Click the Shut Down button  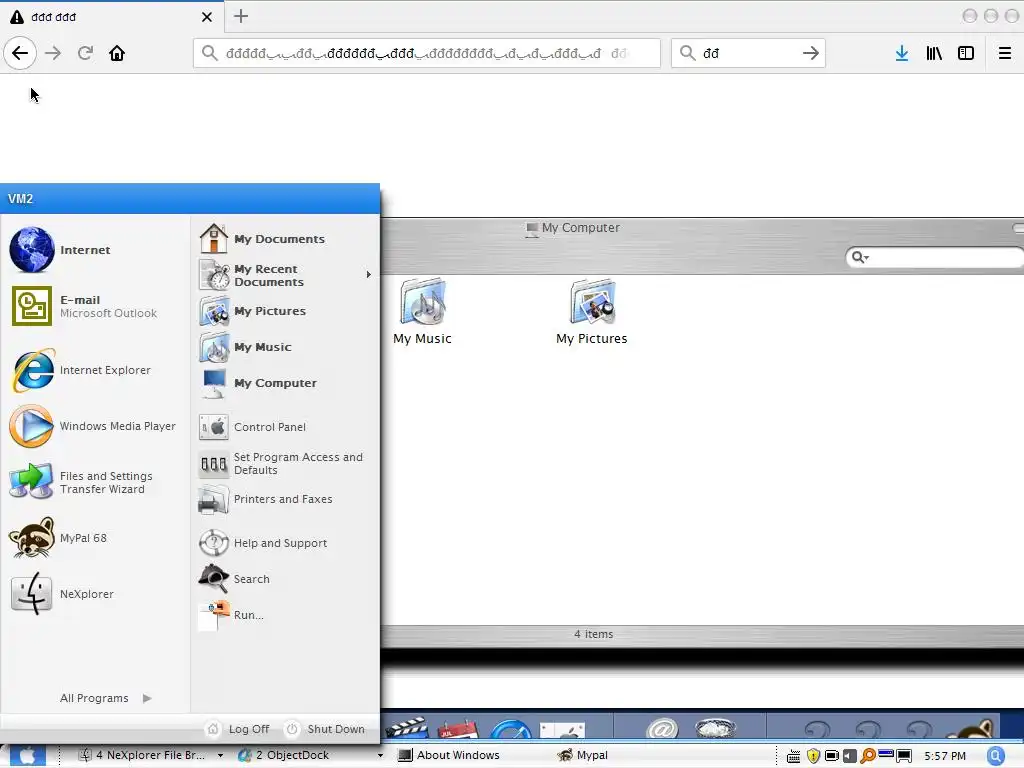tap(326, 729)
